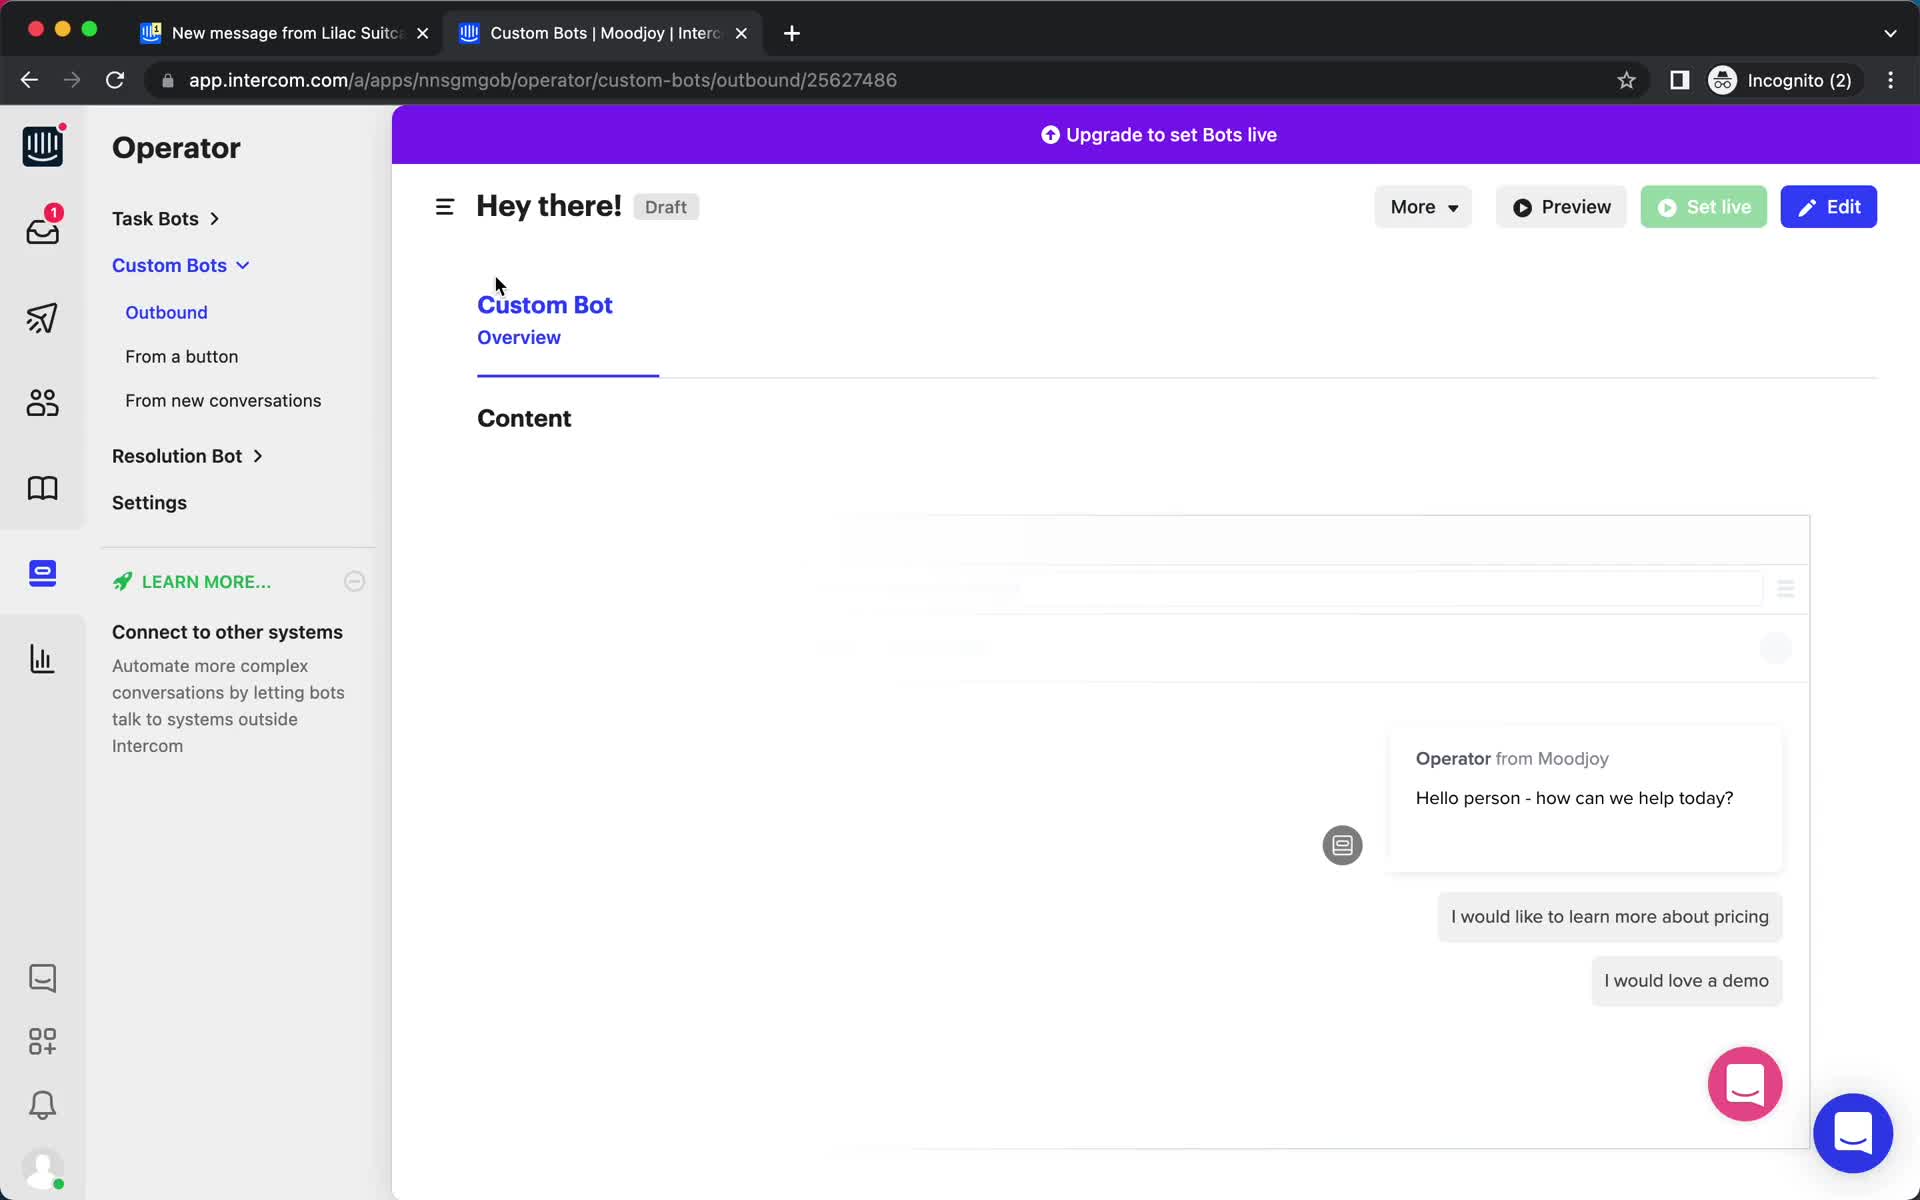Open the blue Intercom help messenger

tap(1853, 1133)
